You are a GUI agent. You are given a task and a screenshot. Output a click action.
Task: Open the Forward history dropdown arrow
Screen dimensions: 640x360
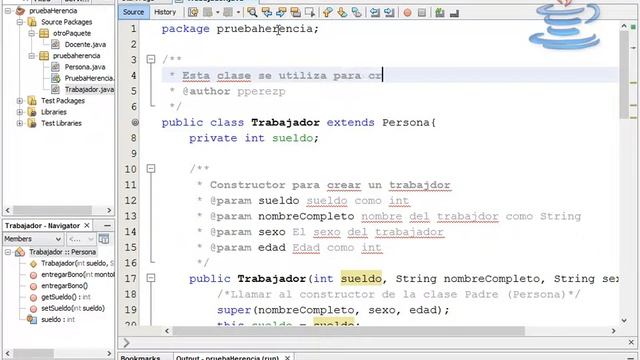(238, 12)
